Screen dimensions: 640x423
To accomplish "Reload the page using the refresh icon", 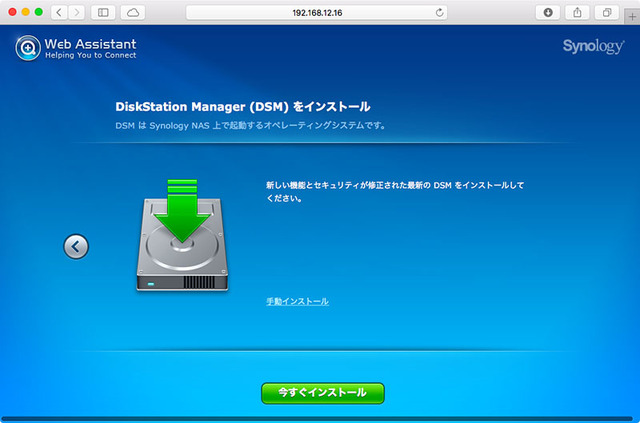I will pos(440,12).
